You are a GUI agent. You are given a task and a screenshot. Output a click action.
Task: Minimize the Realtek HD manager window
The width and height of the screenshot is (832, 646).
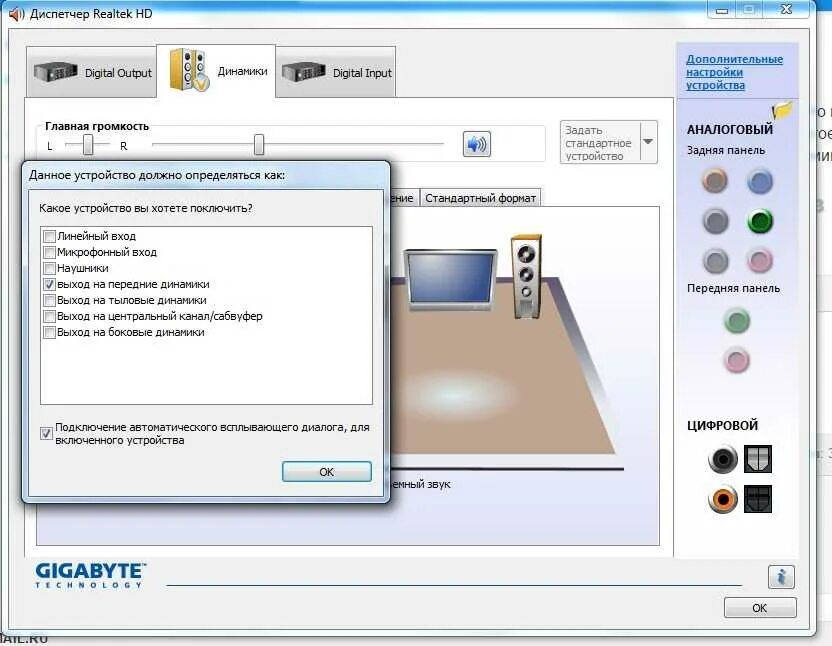click(722, 10)
